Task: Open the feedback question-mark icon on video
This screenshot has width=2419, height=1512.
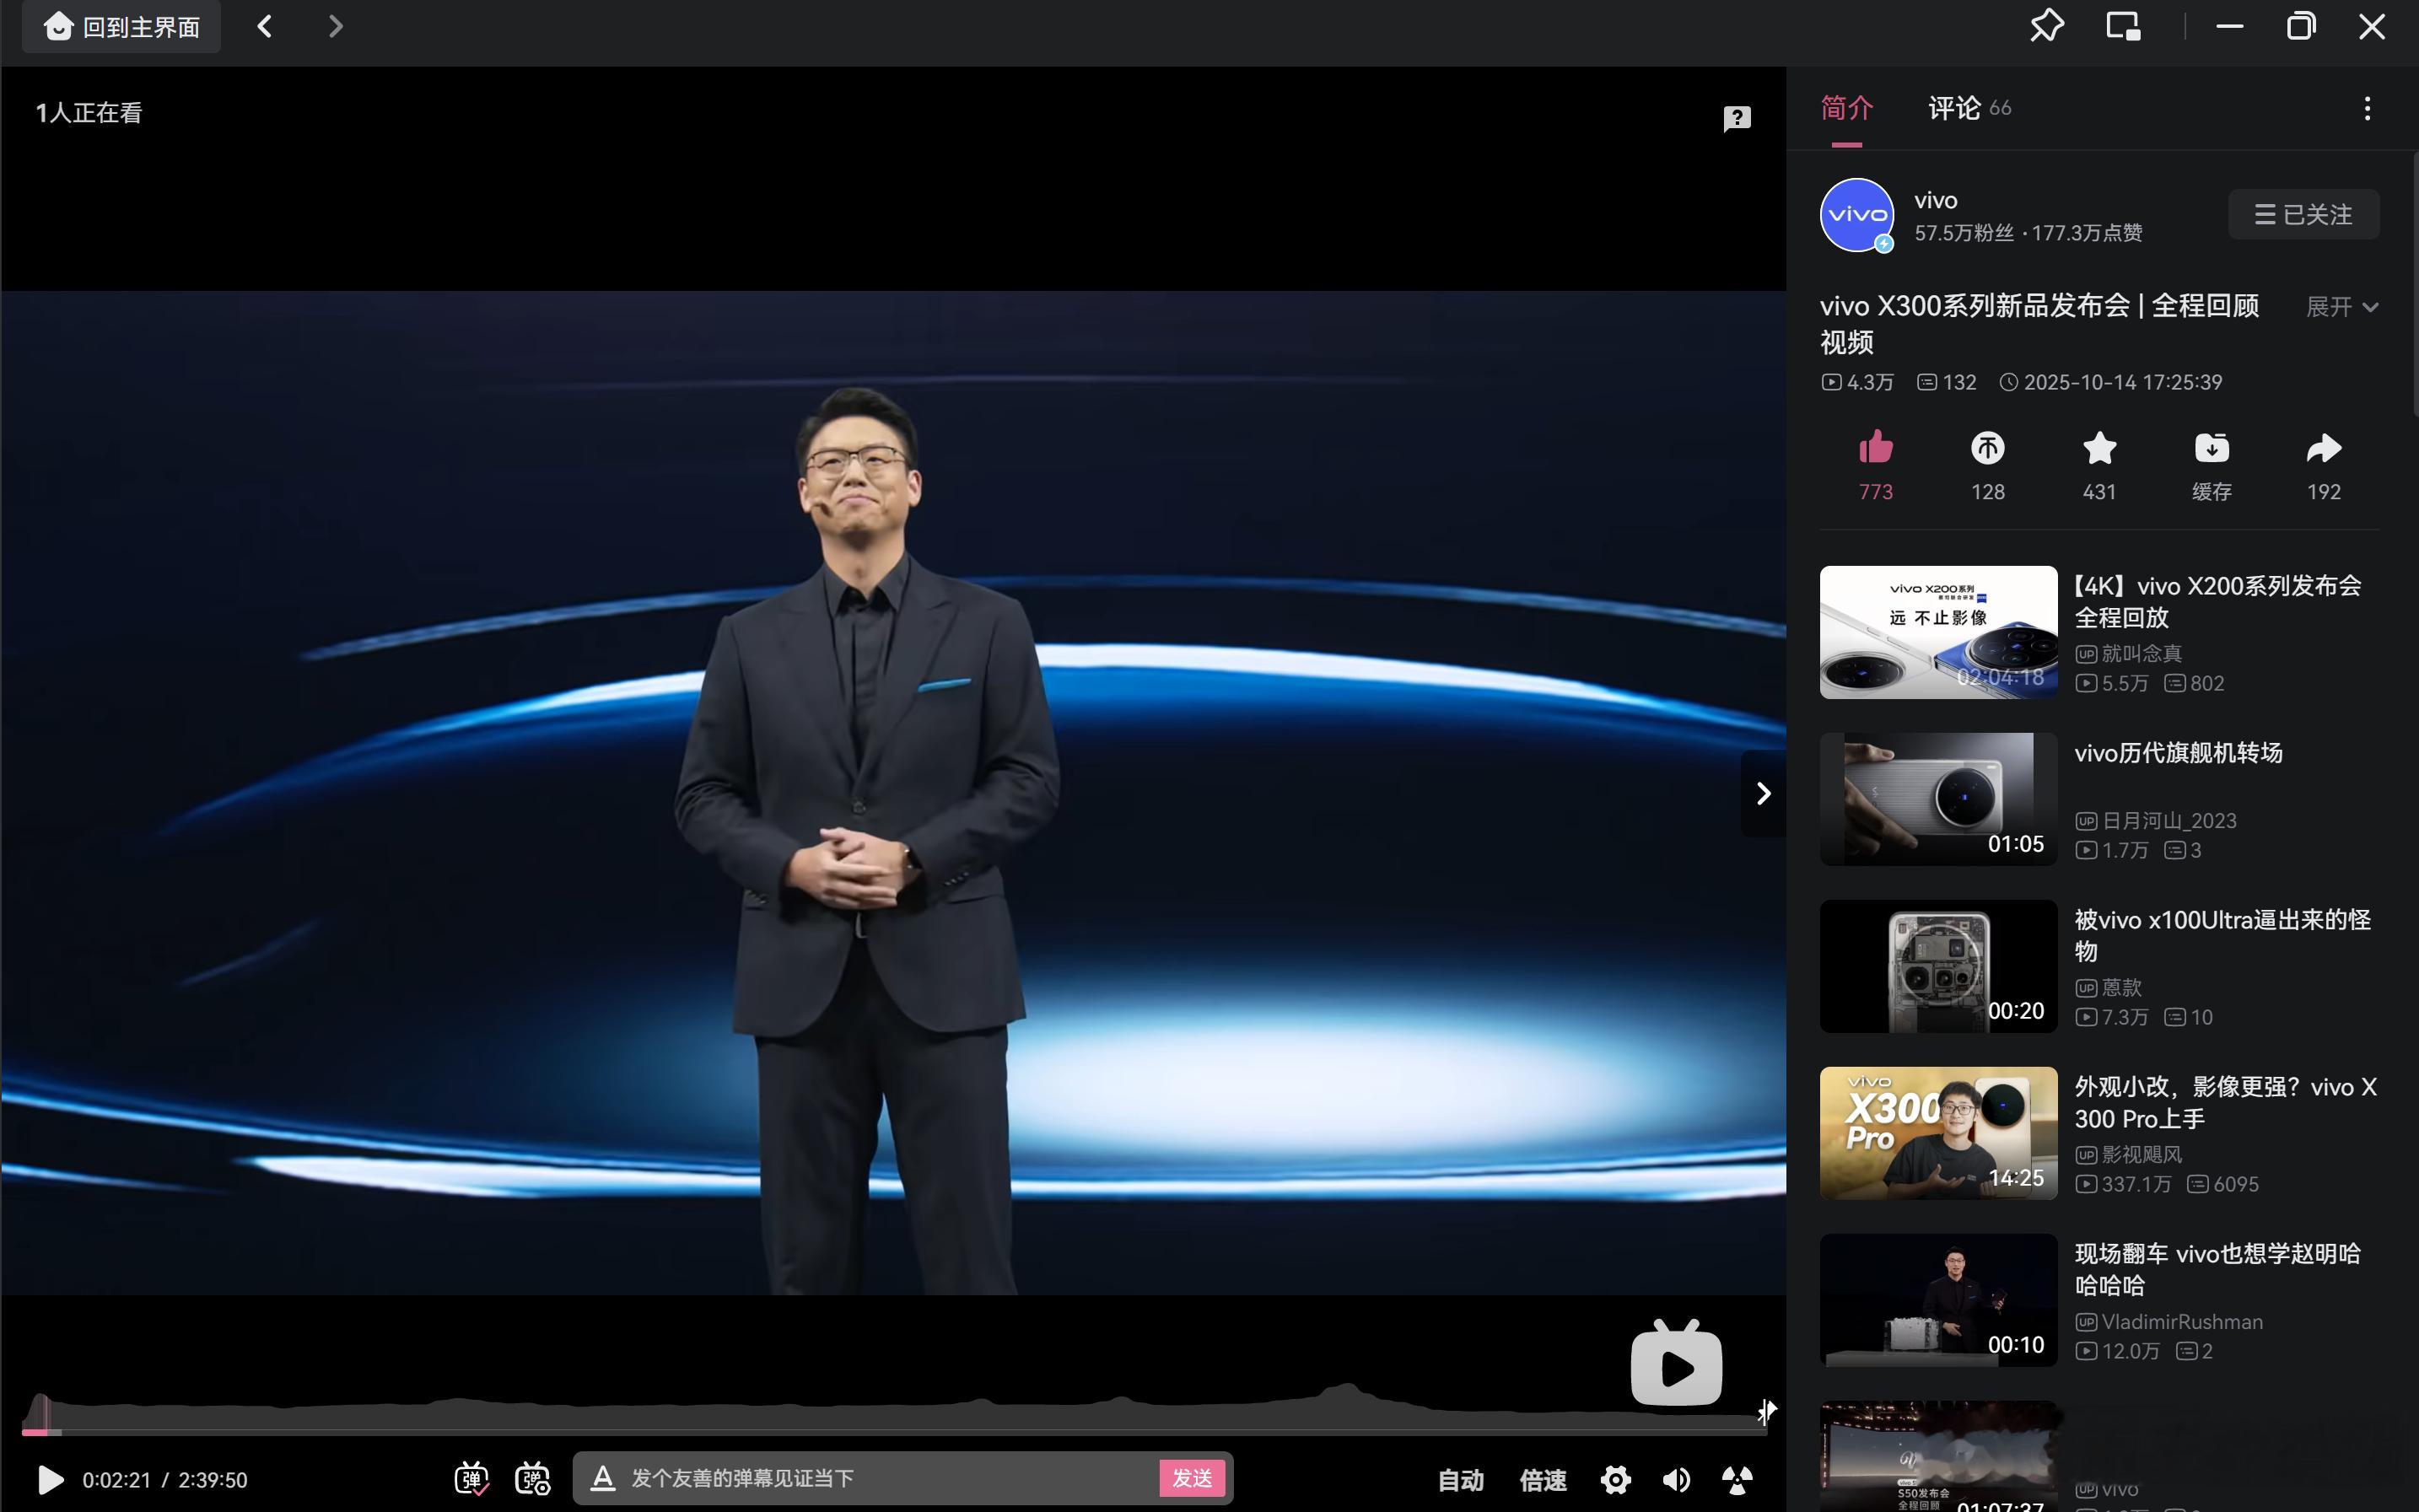Action: 1737,119
